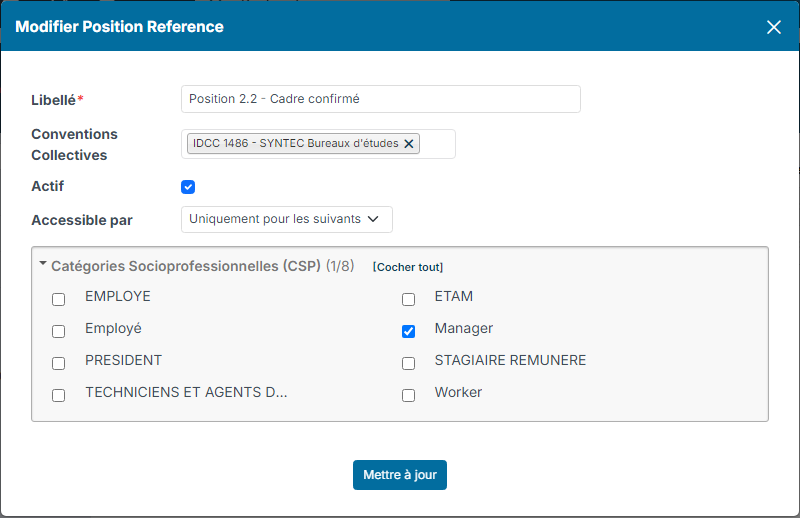Screen dimensions: 800x518
Task: Click the TECHNICIENS ET AGENTS D... label
Action: tap(186, 392)
